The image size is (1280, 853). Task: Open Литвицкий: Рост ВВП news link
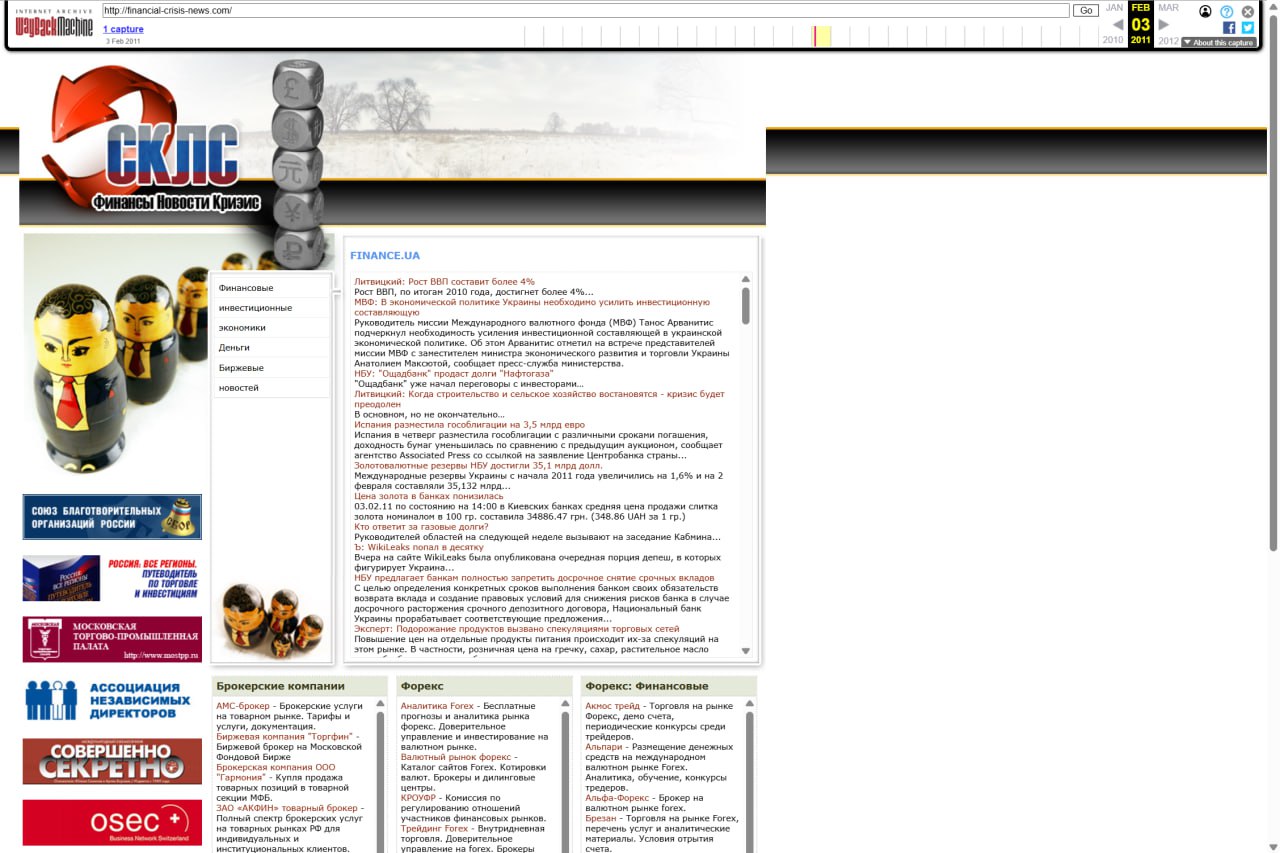click(x=444, y=282)
